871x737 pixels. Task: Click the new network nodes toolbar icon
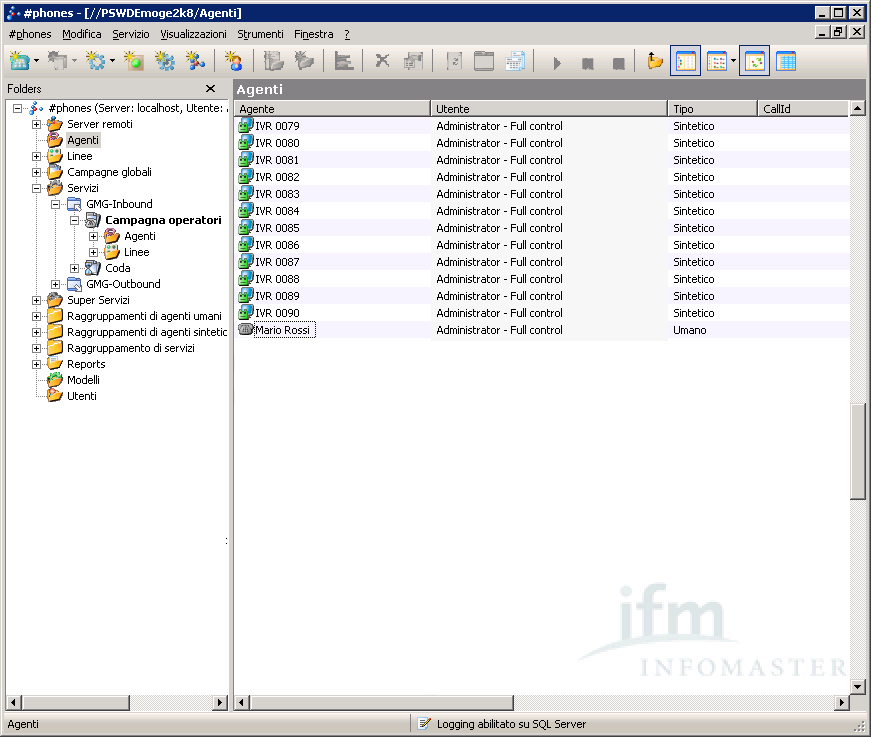click(x=195, y=61)
